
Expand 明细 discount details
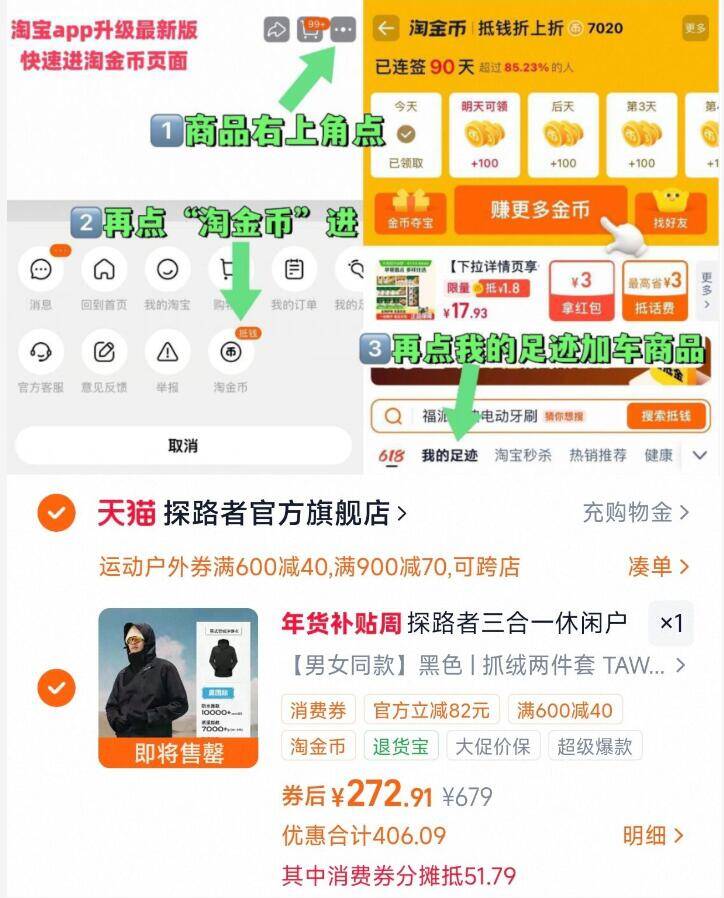coord(653,836)
